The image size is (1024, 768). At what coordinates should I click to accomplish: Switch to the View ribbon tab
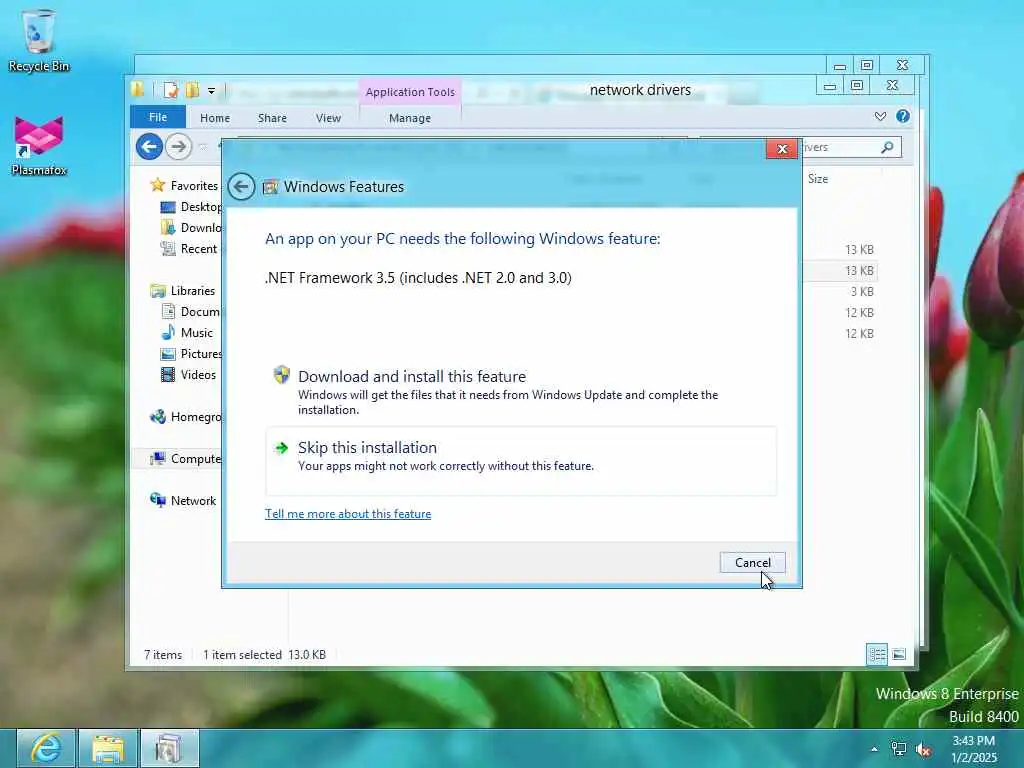(328, 118)
